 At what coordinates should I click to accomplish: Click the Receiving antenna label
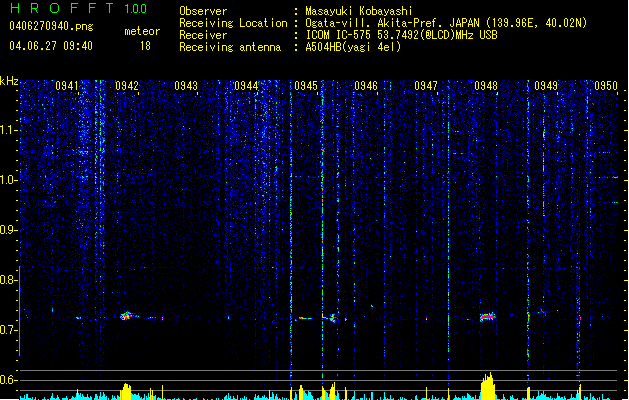click(x=230, y=47)
